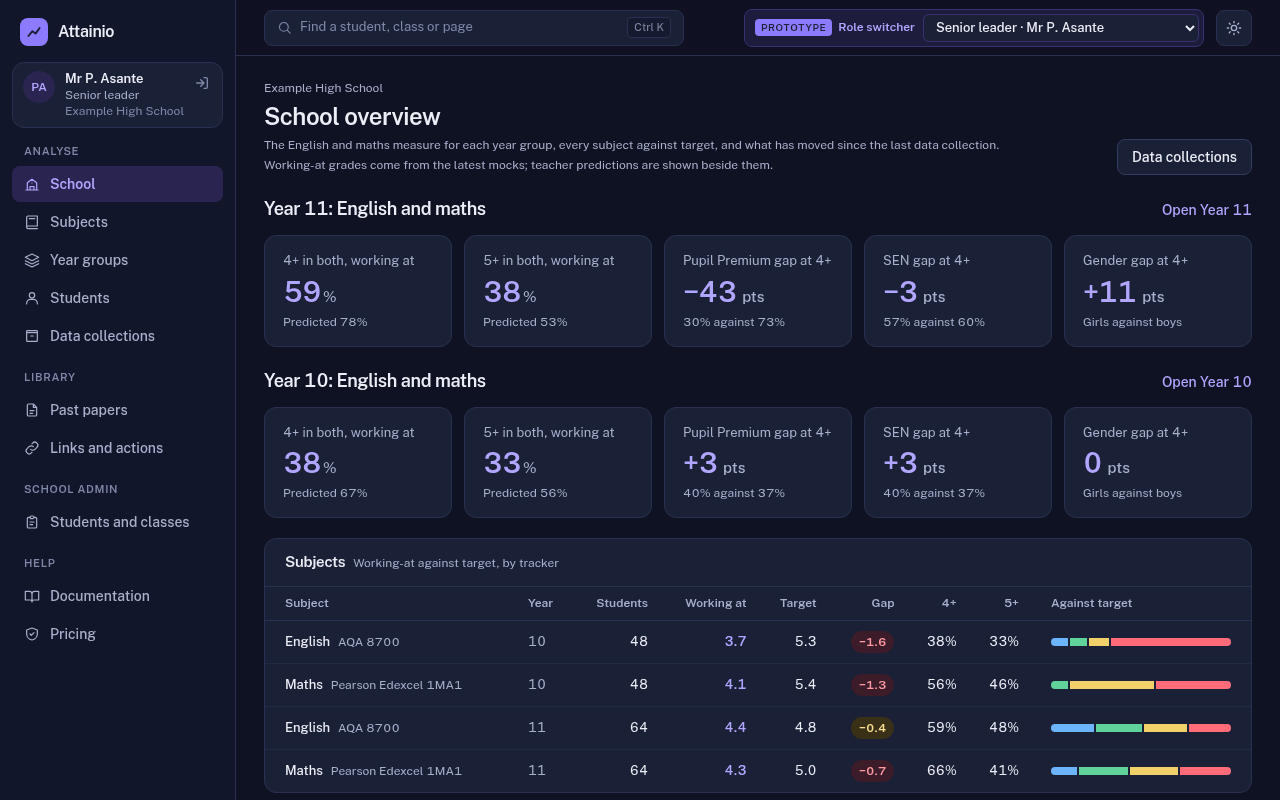
Task: Click Links and actions menu label
Action: [x=106, y=448]
